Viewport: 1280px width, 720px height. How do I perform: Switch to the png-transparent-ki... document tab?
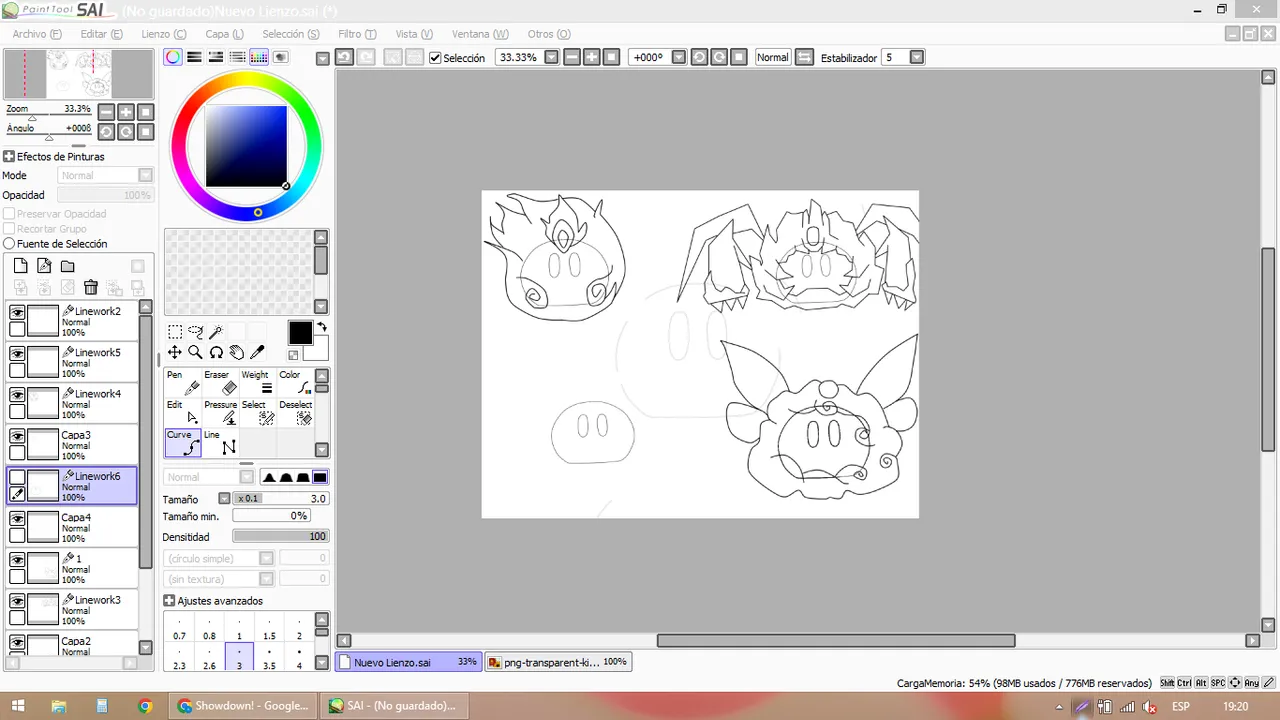click(558, 662)
